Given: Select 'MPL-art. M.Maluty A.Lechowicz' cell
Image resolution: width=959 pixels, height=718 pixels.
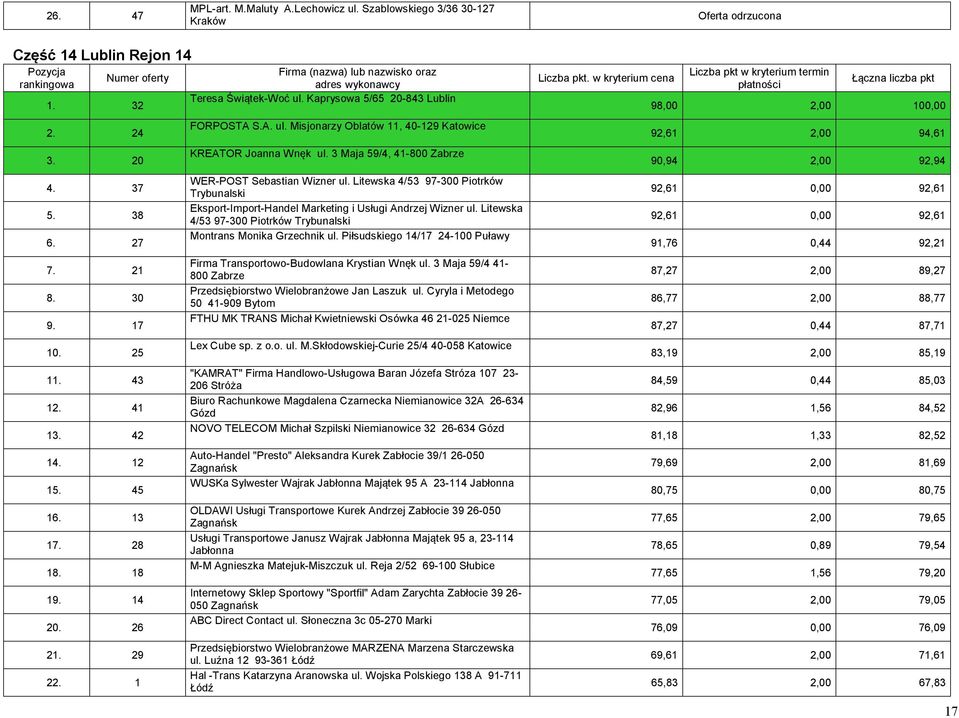Looking at the screenshot, I should coord(357,16).
